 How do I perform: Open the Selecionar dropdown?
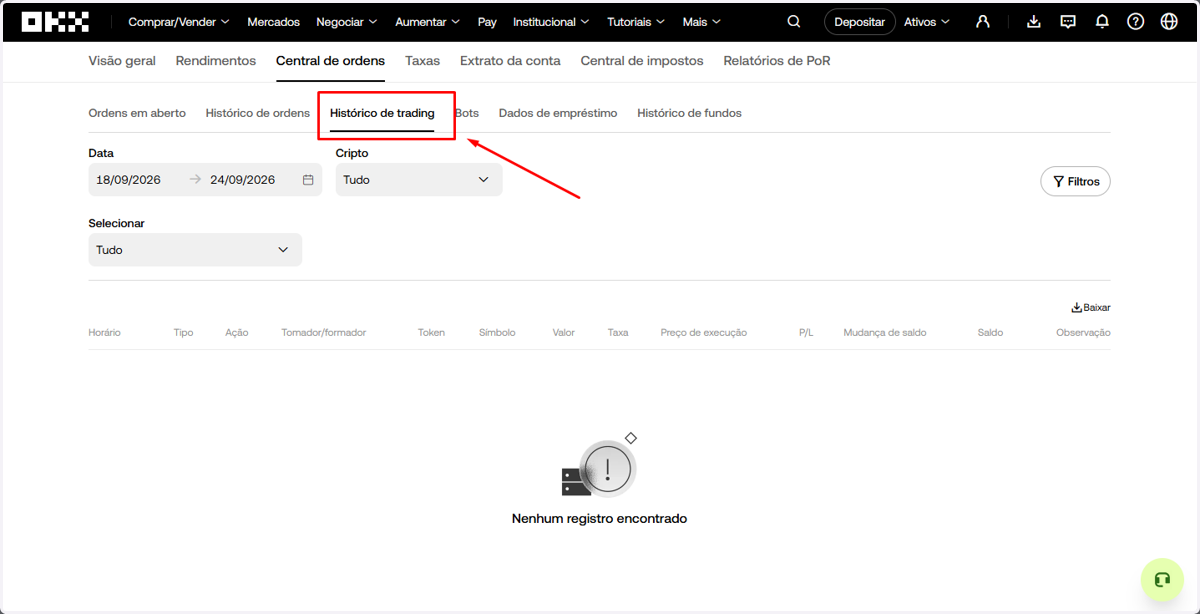[195, 250]
